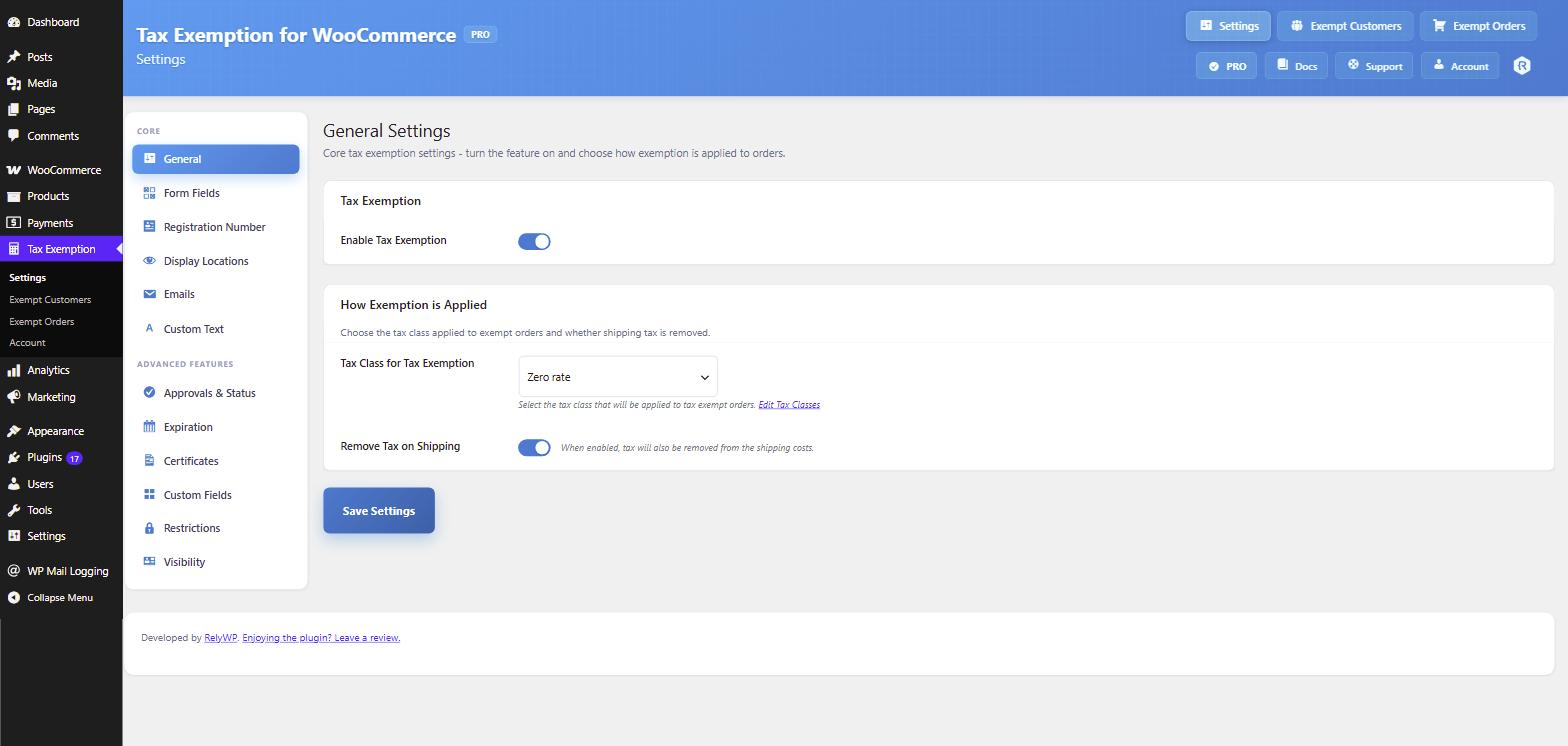Click the Comments bubble icon
The image size is (1568, 746).
coord(13,136)
